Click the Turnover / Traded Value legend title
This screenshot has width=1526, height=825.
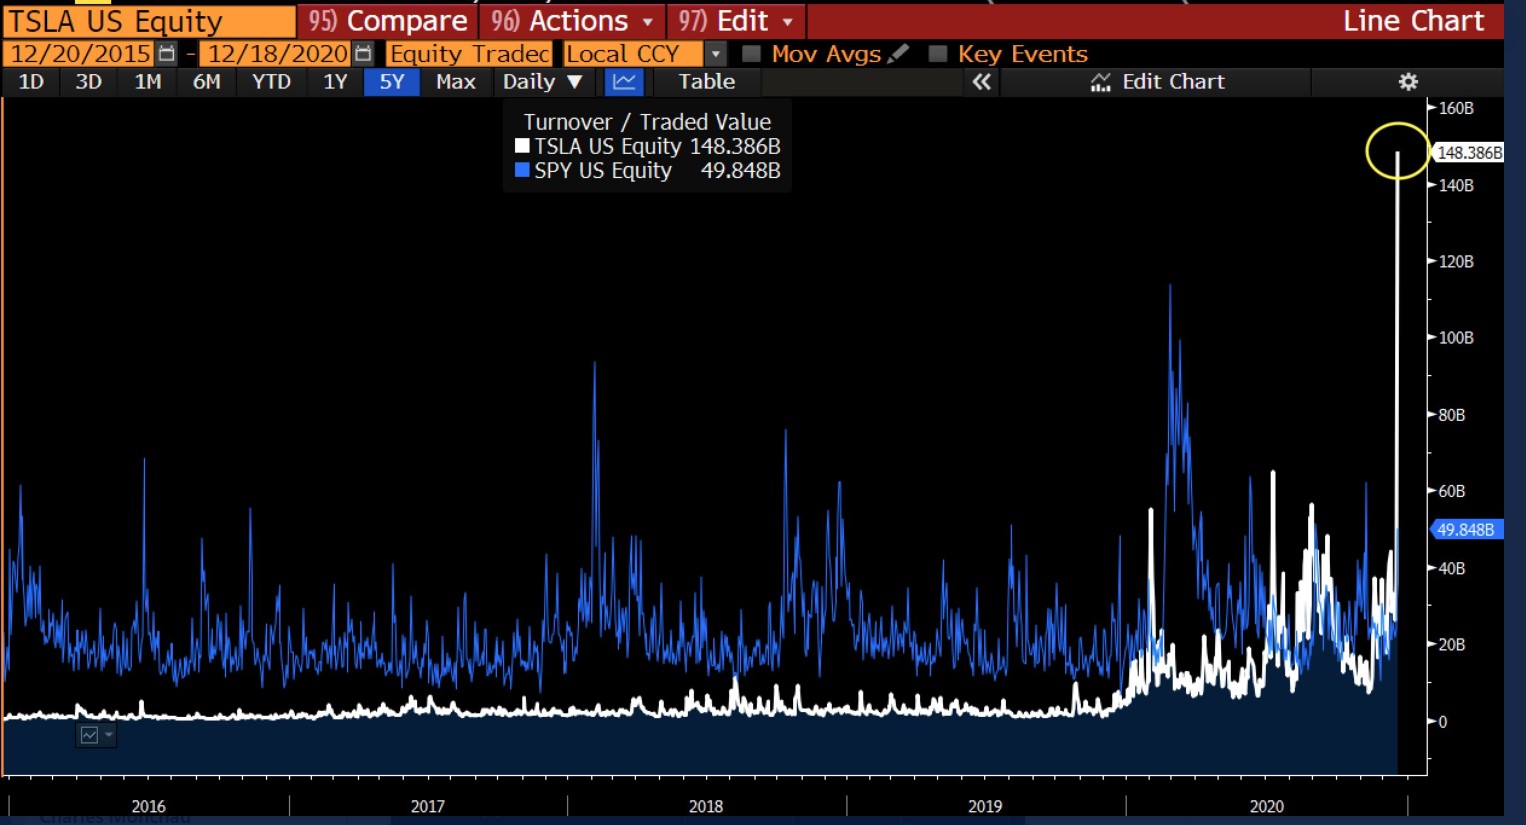click(x=647, y=122)
